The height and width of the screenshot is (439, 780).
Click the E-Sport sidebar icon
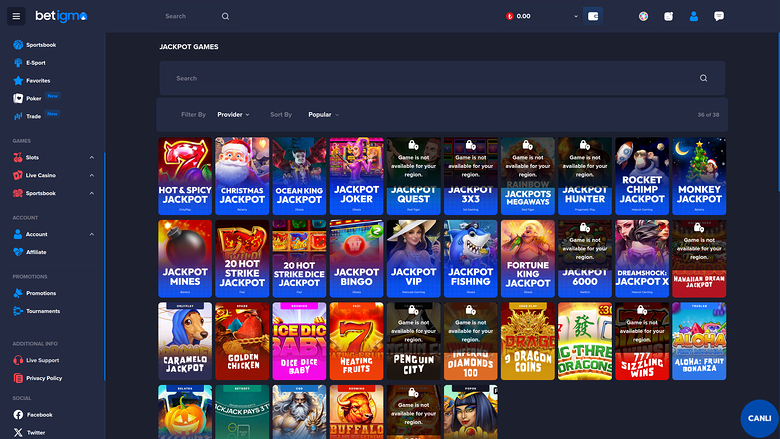pos(18,63)
